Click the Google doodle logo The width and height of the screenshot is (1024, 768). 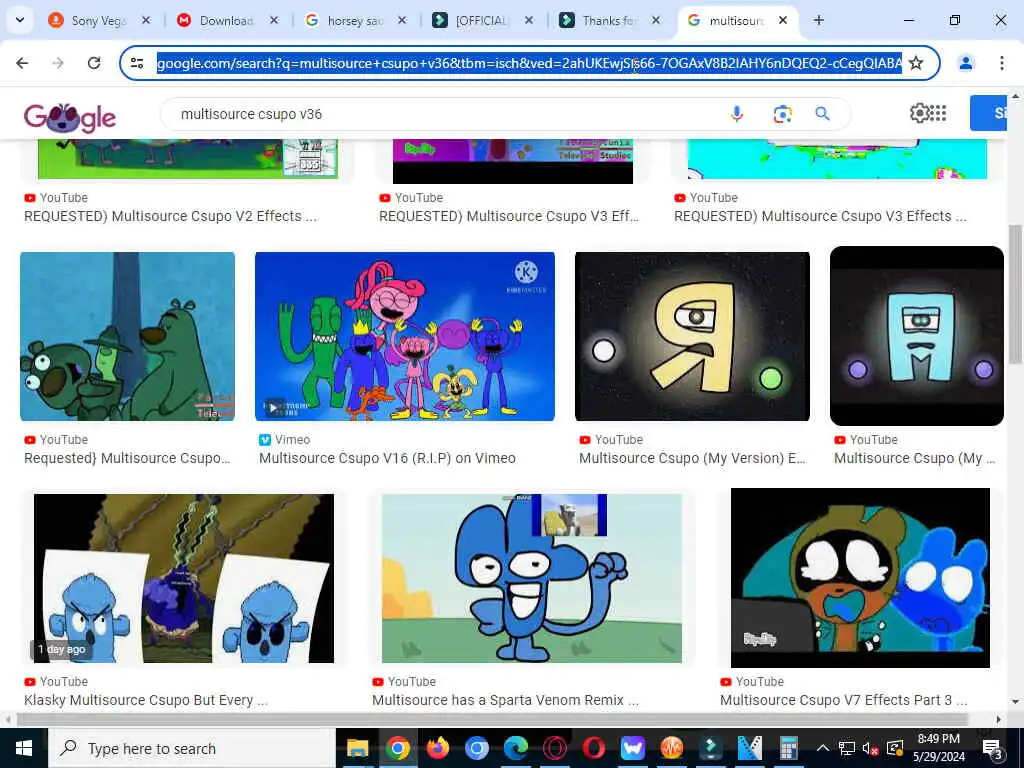[70, 118]
